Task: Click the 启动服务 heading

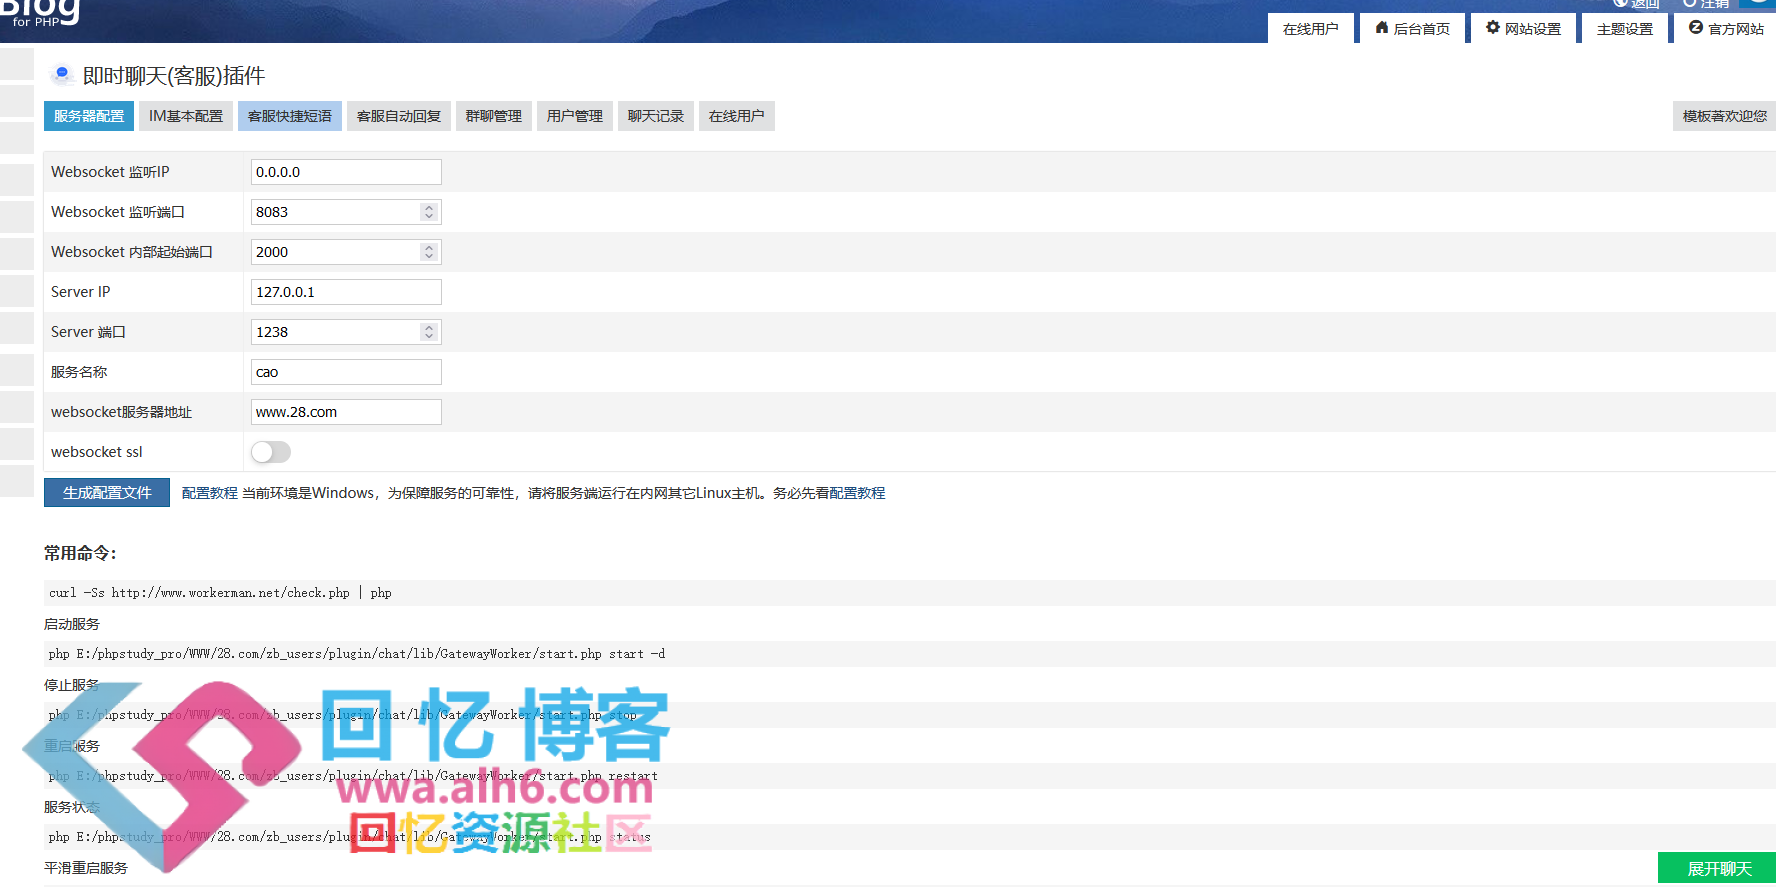Action: [72, 624]
